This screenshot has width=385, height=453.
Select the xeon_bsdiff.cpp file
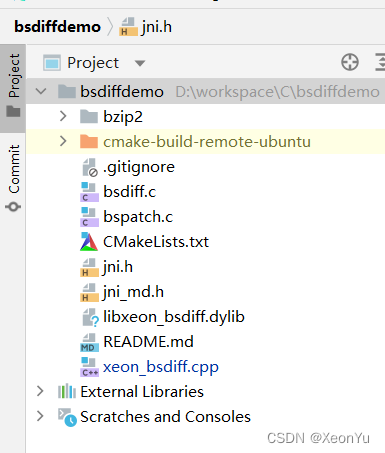tap(161, 367)
